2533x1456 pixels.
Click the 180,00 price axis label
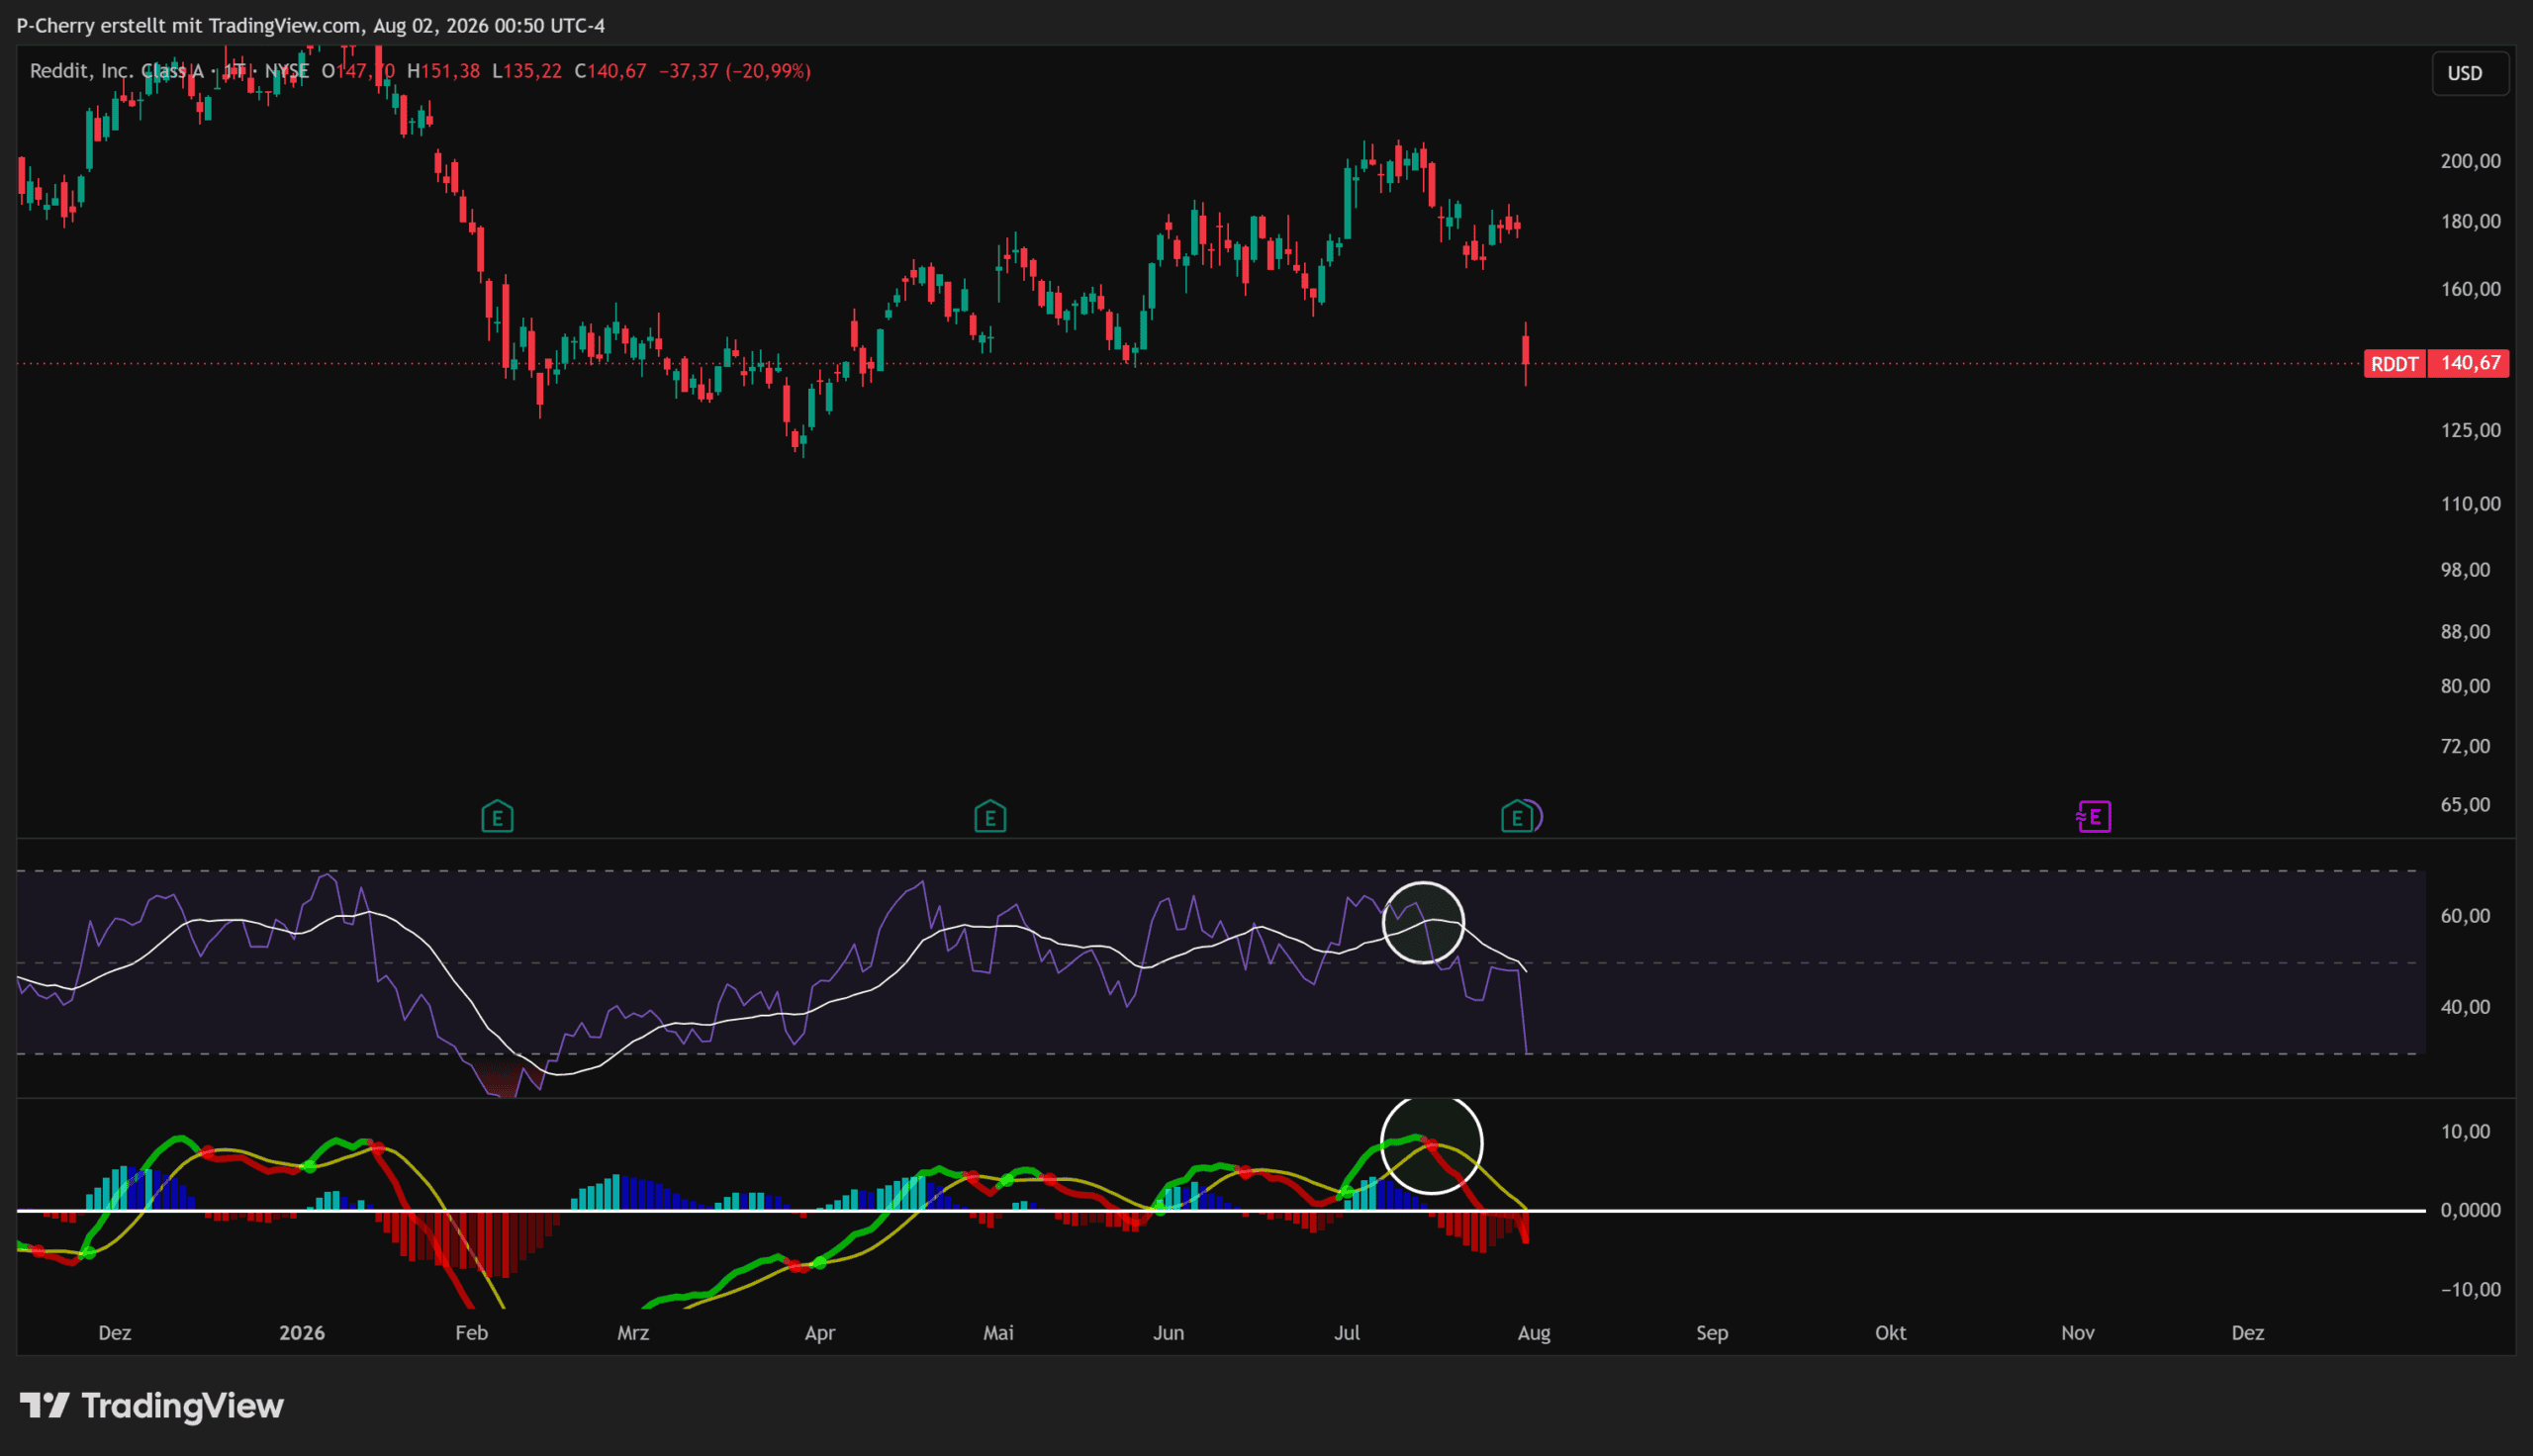click(2470, 221)
